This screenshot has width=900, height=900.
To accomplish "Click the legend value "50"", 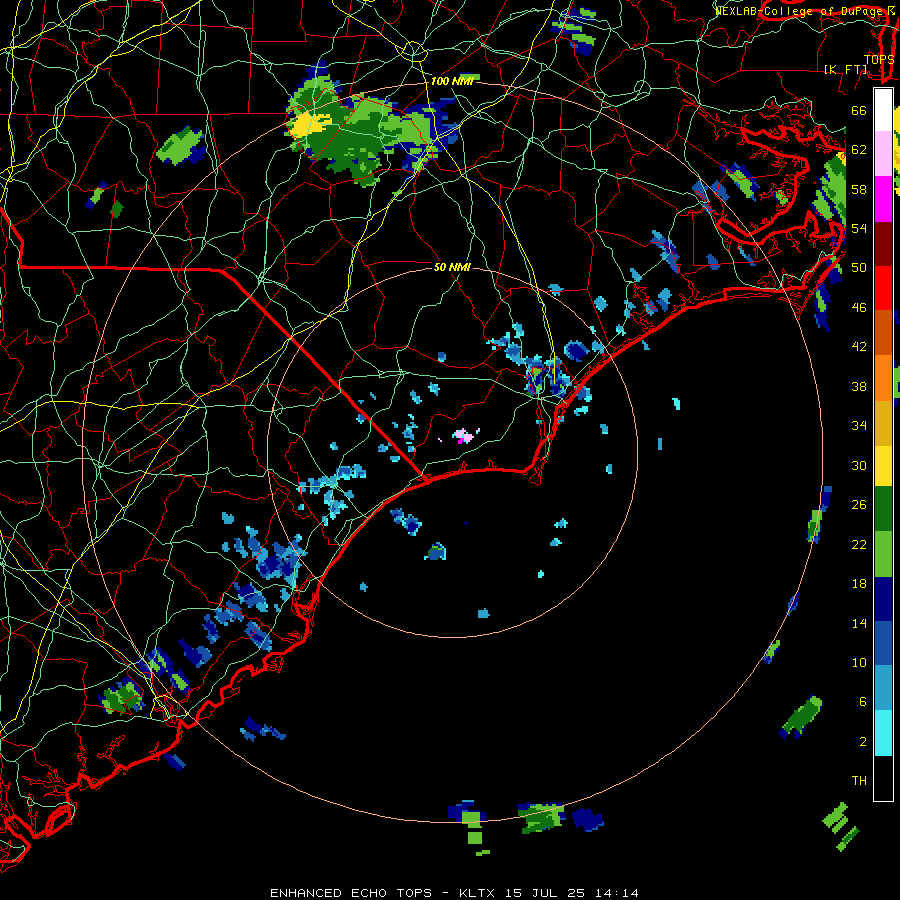I will pos(859,267).
